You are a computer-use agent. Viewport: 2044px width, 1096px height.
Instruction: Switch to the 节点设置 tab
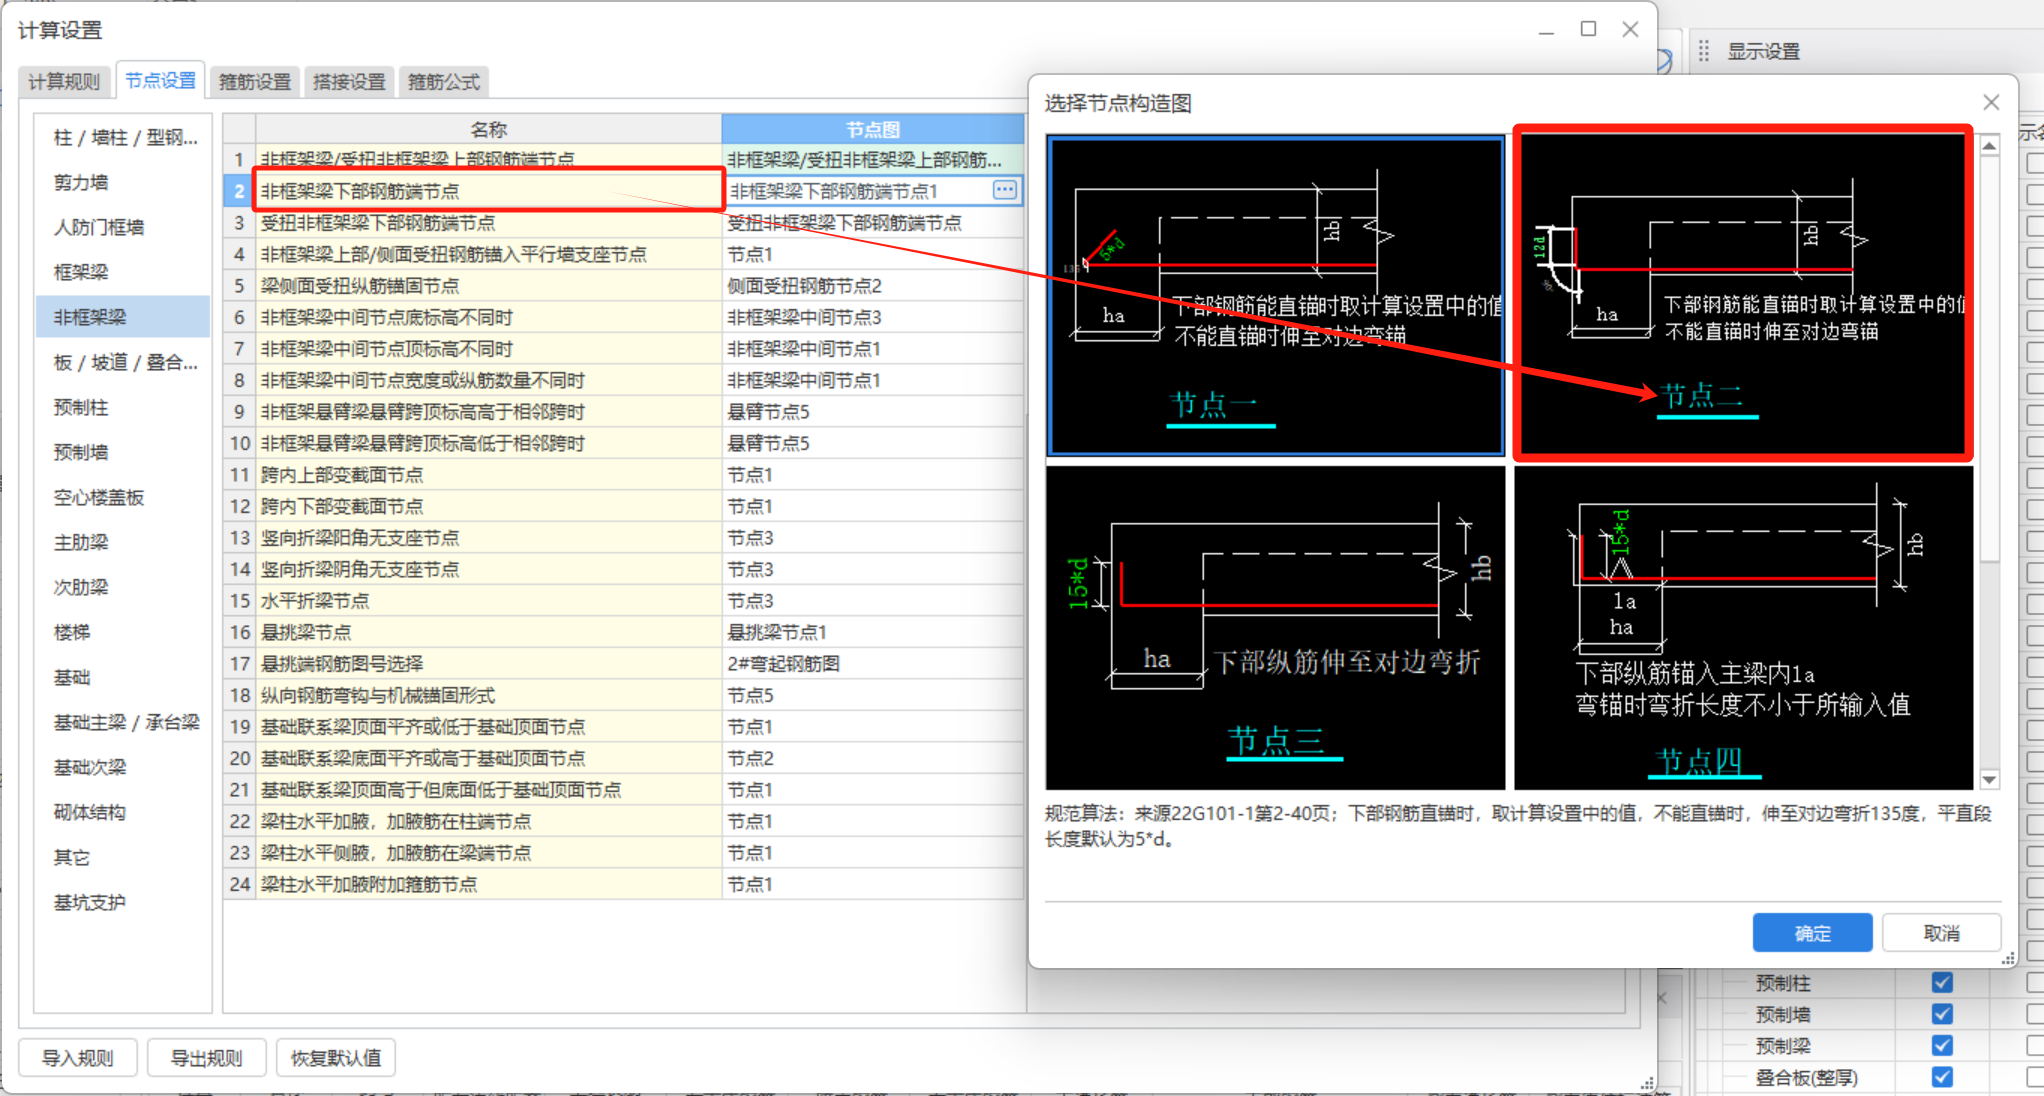pyautogui.click(x=160, y=81)
